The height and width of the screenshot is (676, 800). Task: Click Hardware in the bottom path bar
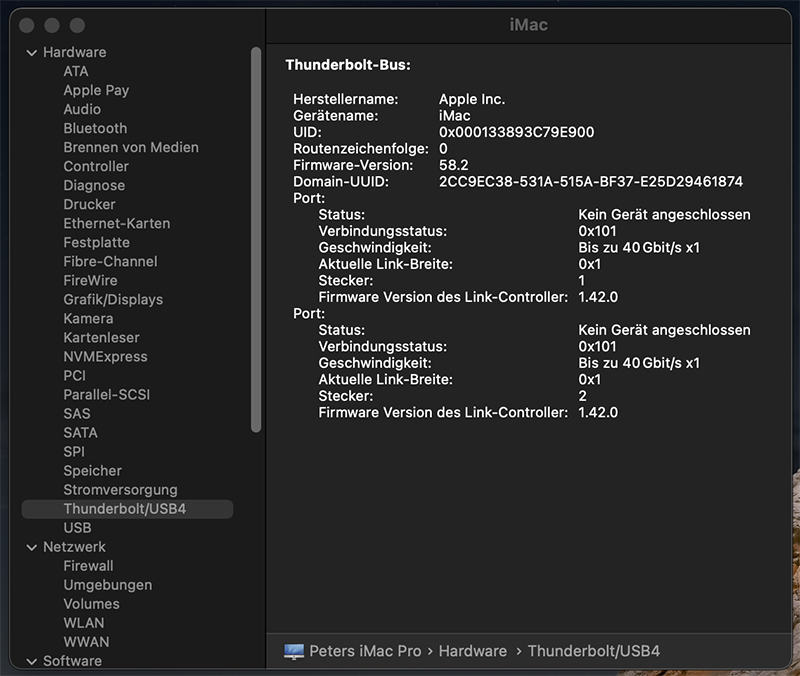coord(472,651)
